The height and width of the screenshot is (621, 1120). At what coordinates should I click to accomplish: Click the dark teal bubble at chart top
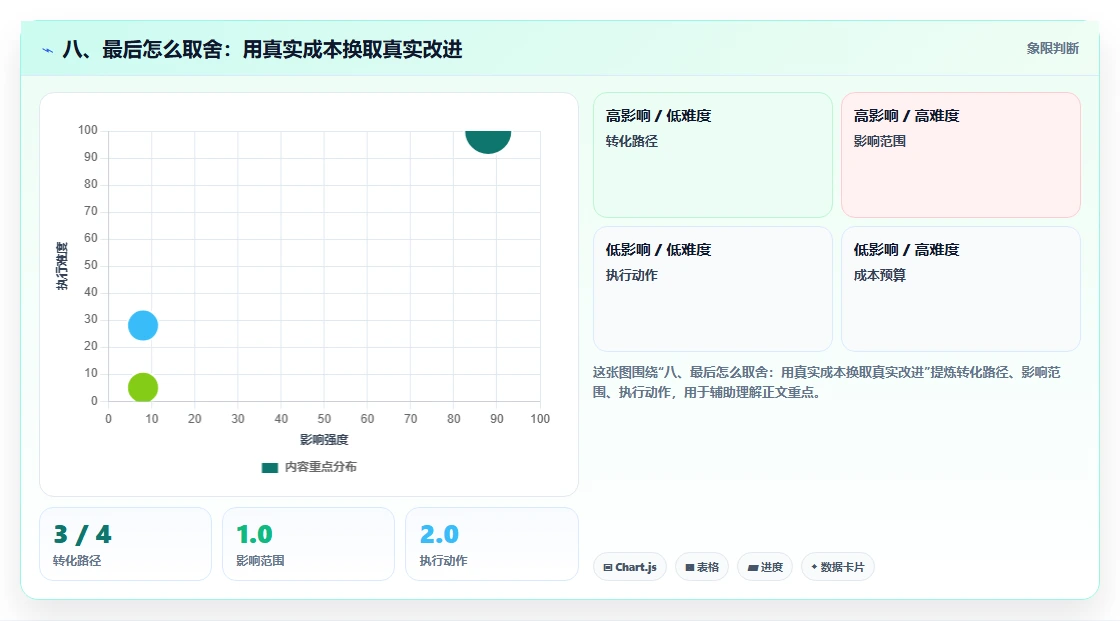(488, 141)
